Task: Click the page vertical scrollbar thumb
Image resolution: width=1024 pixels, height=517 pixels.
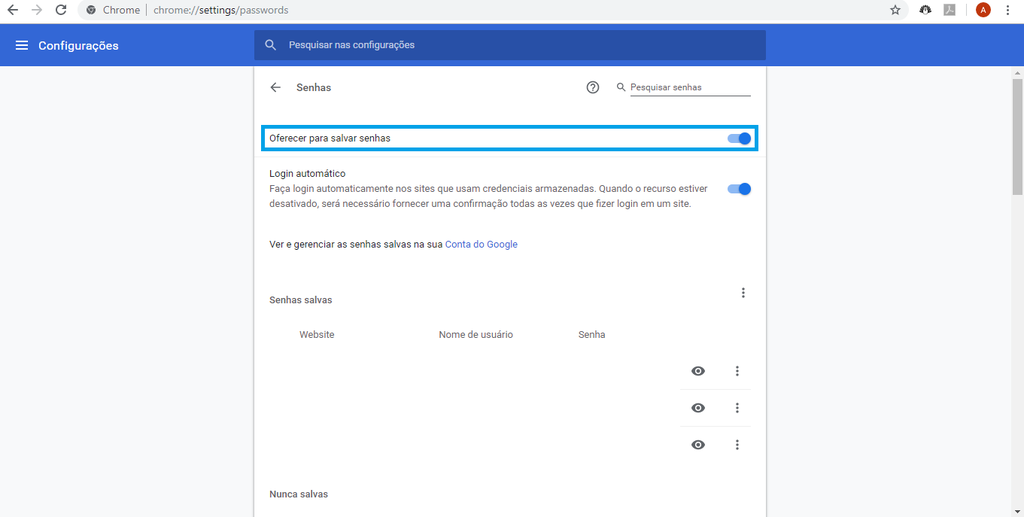Action: click(1017, 136)
